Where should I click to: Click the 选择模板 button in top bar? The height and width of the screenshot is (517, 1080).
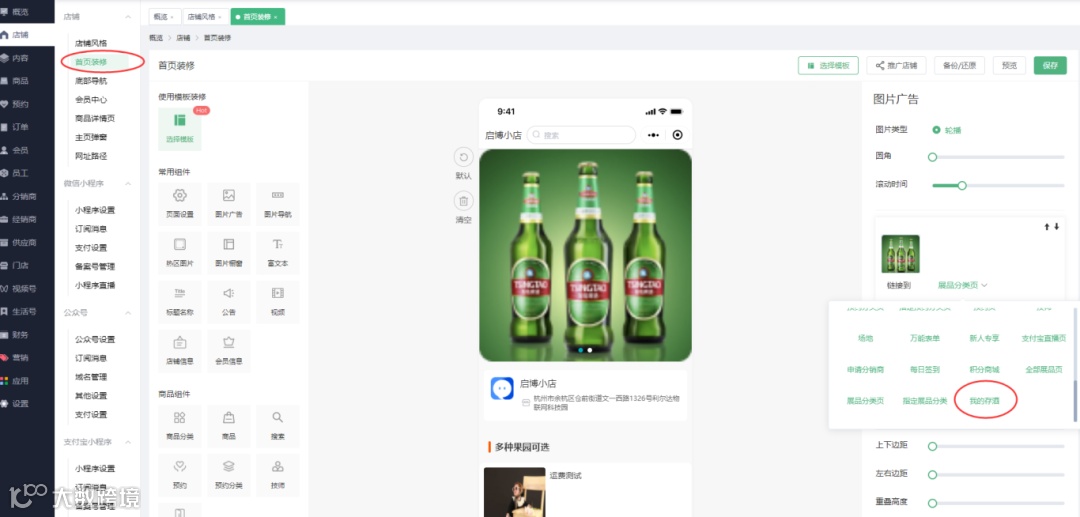point(829,65)
